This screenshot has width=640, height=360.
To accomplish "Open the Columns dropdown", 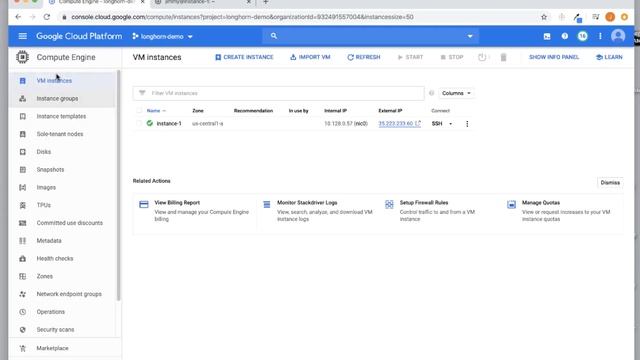I will (456, 93).
